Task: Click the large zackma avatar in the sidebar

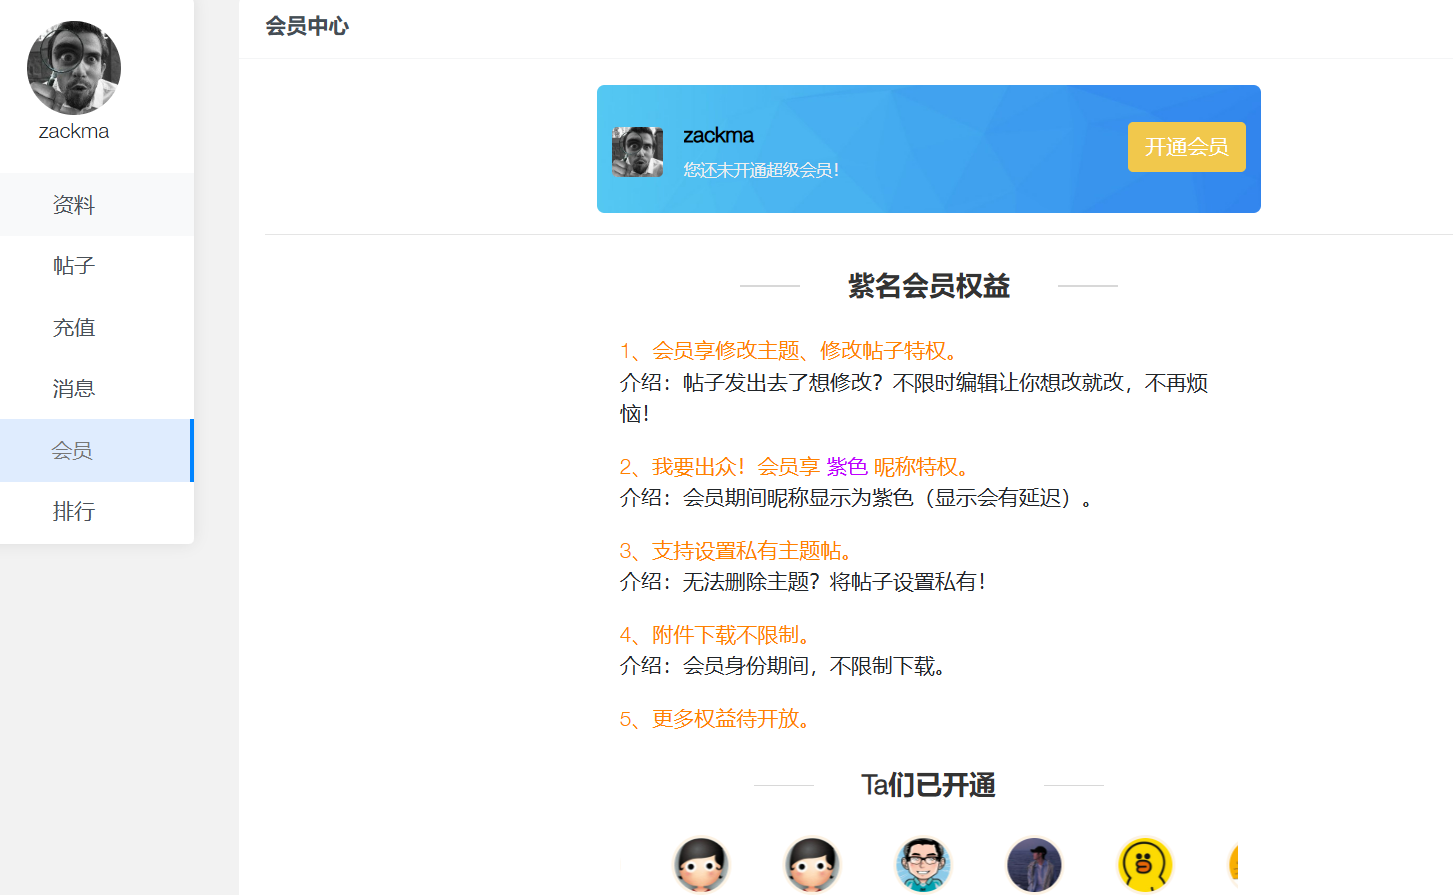Action: point(74,68)
